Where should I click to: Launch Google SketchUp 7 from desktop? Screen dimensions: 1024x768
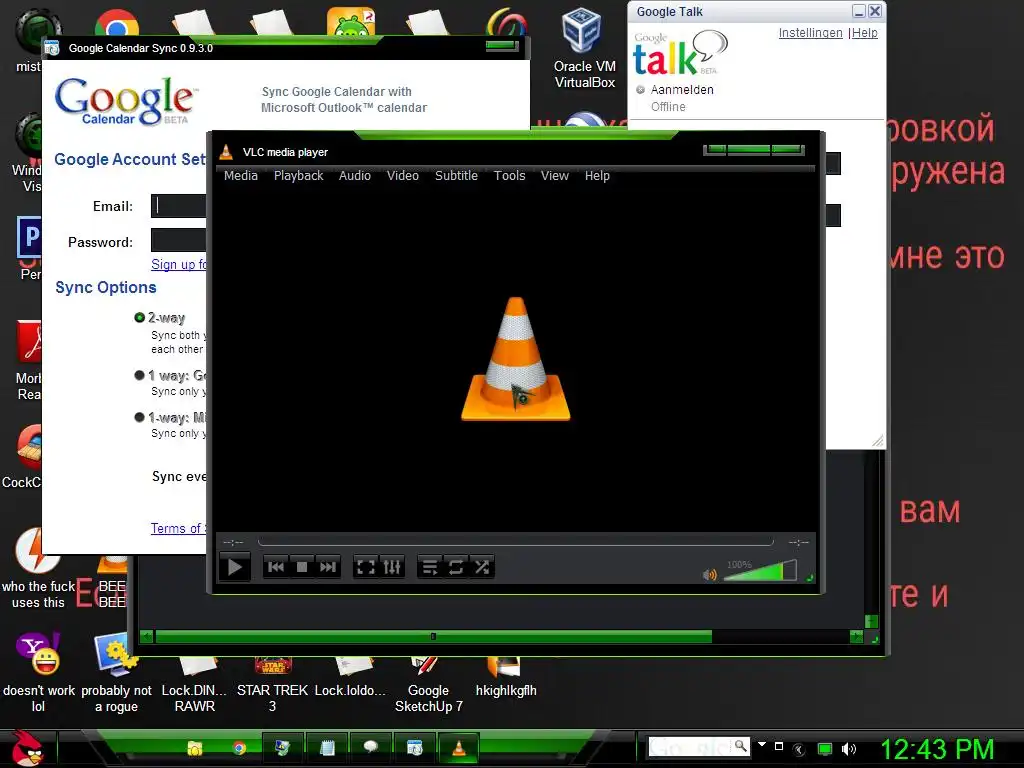(x=428, y=686)
